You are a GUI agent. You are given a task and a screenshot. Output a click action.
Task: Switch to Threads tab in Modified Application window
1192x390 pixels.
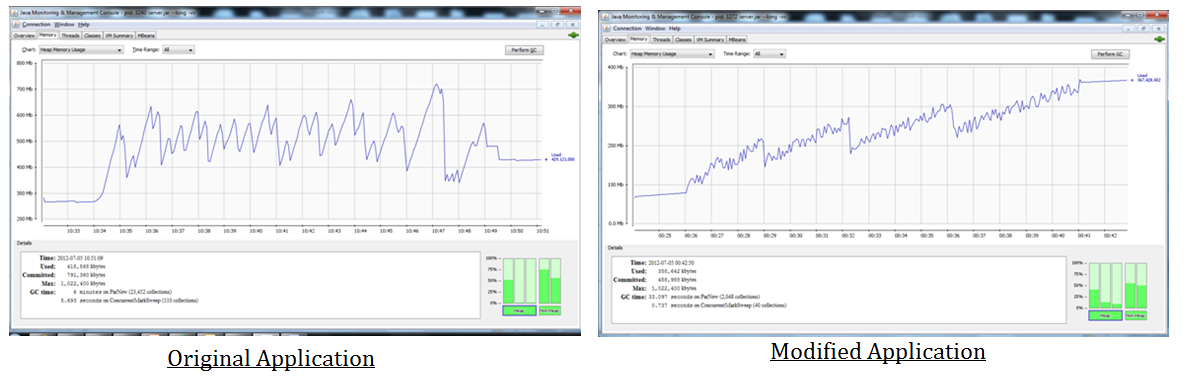click(x=661, y=39)
